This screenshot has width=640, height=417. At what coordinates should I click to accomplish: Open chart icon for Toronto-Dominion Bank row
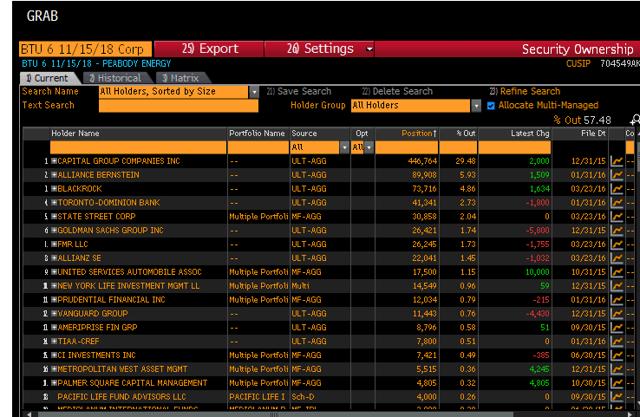click(x=617, y=203)
